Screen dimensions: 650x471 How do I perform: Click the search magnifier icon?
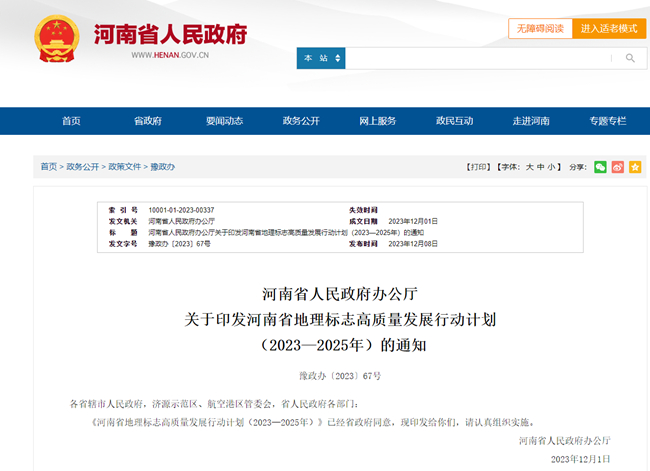(630, 58)
